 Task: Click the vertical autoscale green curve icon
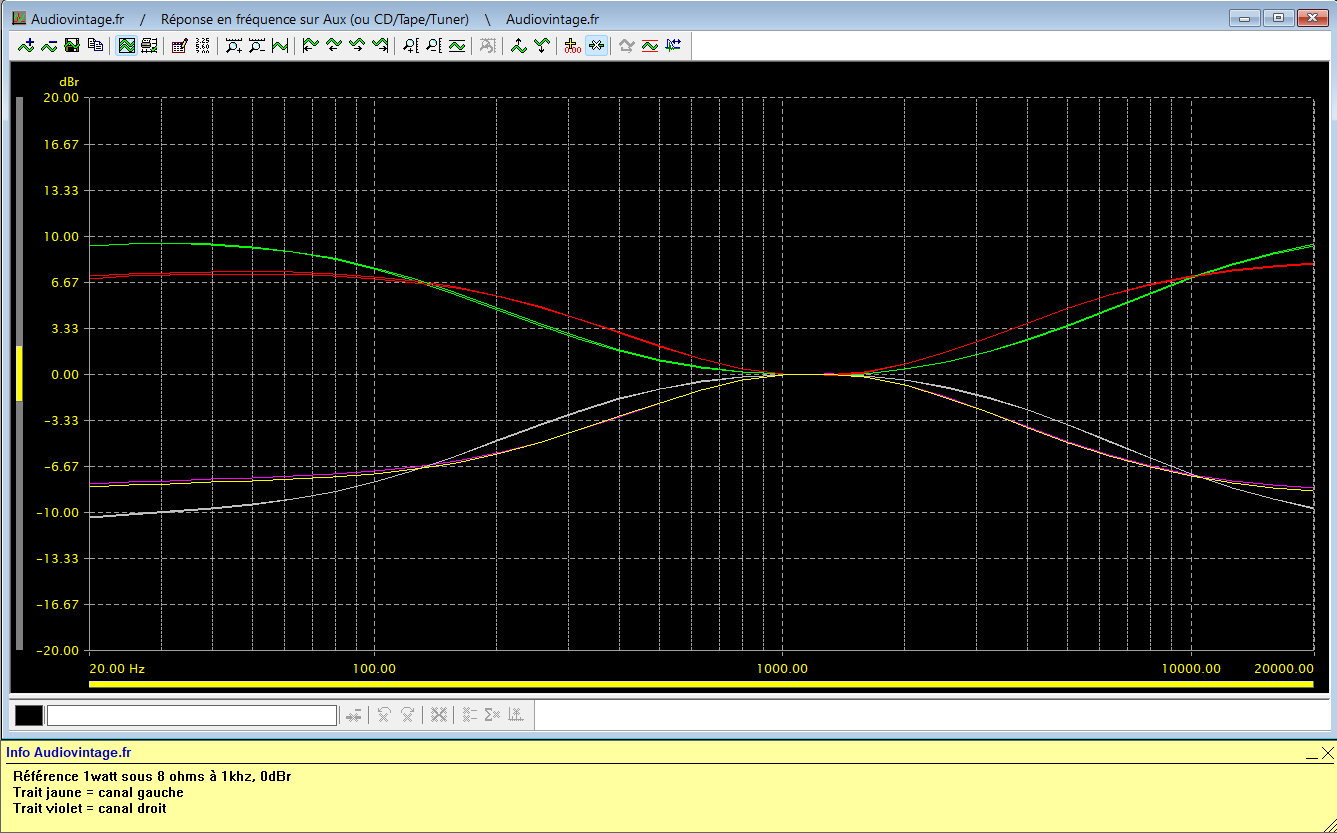(457, 45)
